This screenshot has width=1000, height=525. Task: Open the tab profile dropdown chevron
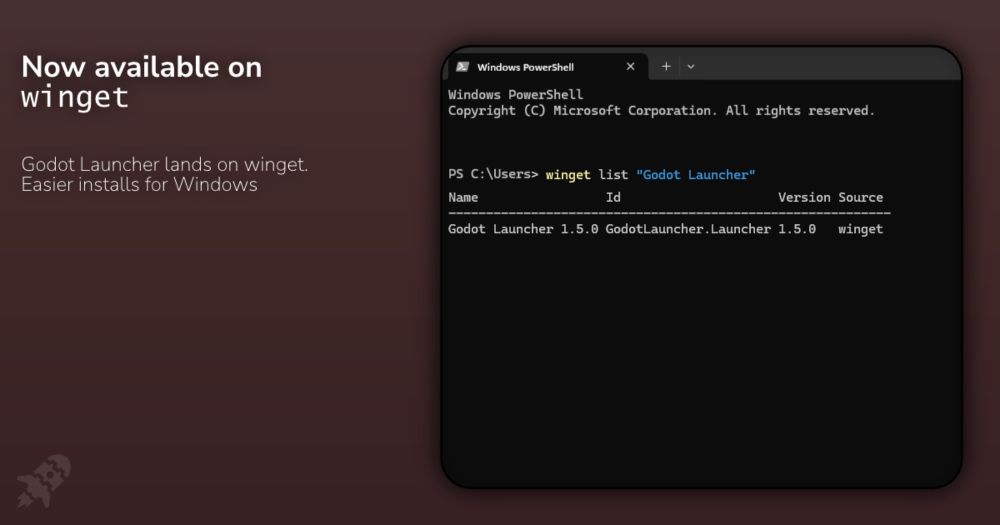tap(691, 66)
